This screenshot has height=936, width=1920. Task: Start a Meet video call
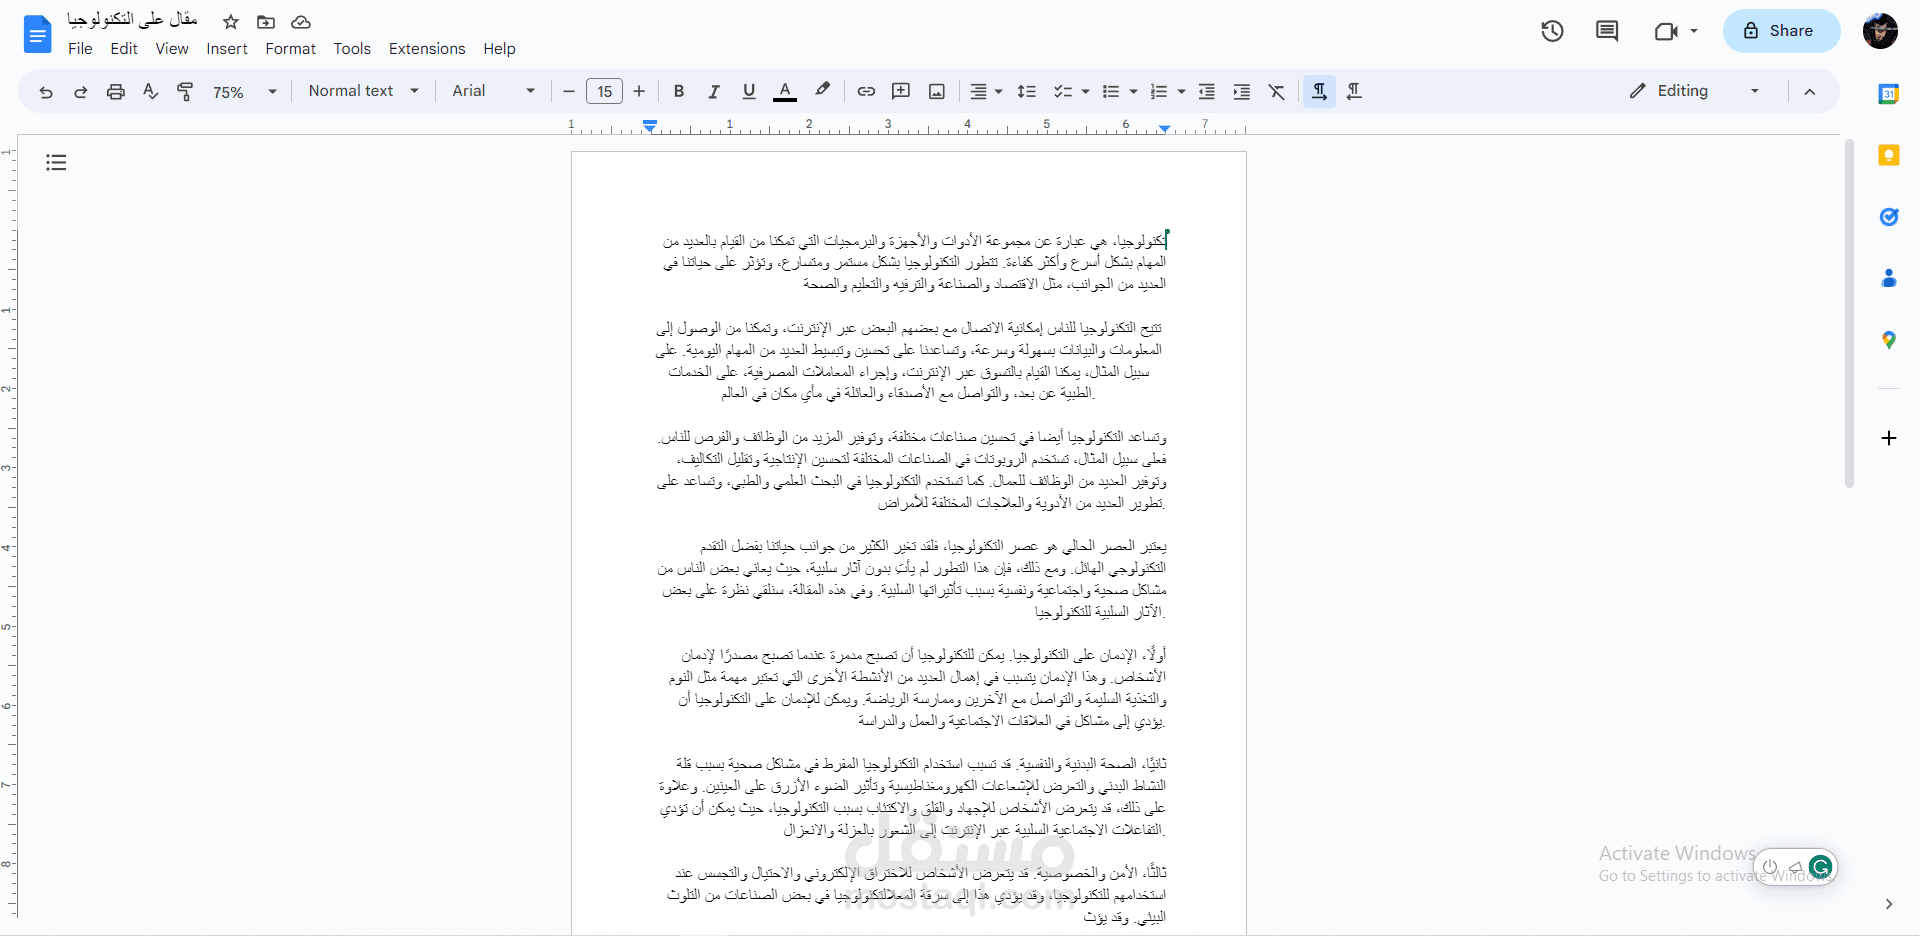click(1665, 31)
